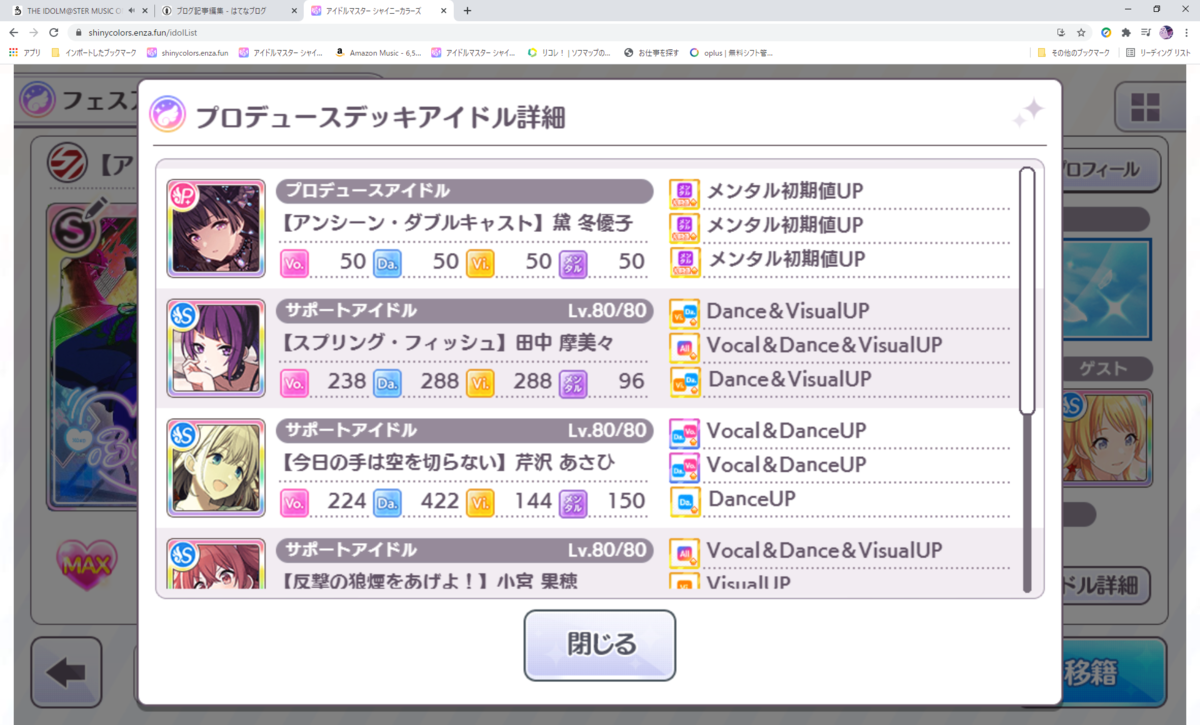The width and height of the screenshot is (1200, 725).
Task: Click Dance stat icon in 田中 摩美々 row
Action: pos(387,383)
